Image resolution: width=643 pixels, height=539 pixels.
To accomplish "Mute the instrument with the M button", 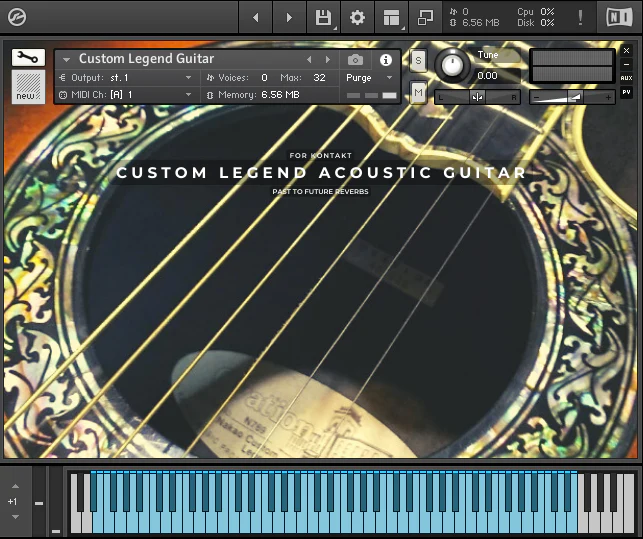I will 418,92.
